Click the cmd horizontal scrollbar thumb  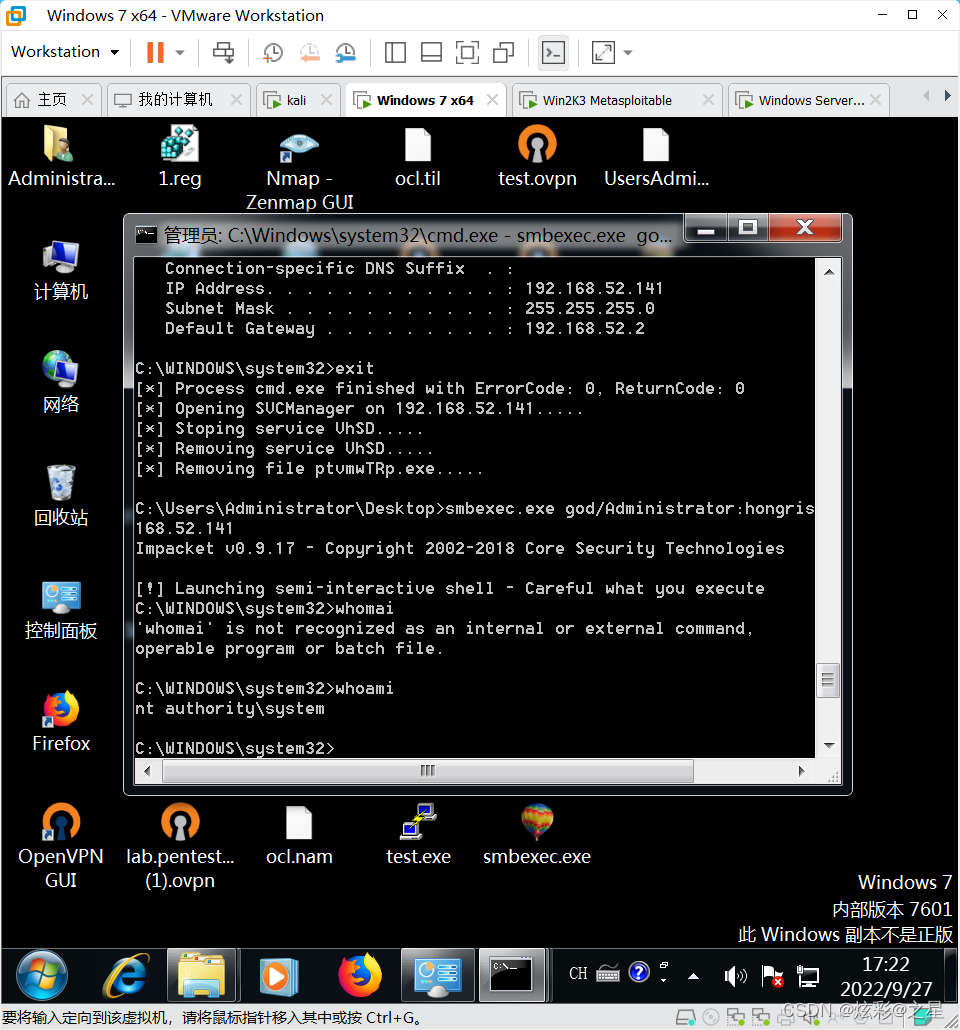(x=428, y=771)
